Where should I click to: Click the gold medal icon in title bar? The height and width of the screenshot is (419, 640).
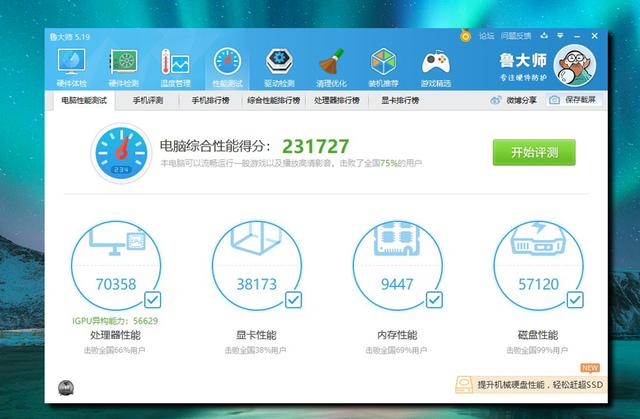click(465, 35)
